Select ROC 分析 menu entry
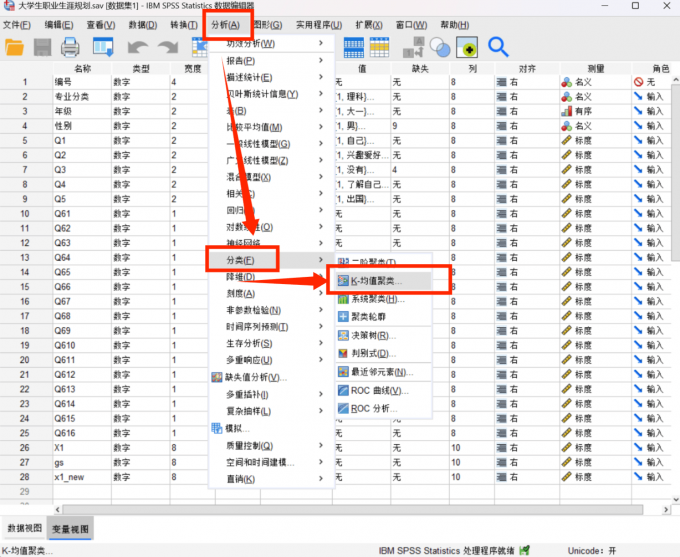 (x=373, y=409)
